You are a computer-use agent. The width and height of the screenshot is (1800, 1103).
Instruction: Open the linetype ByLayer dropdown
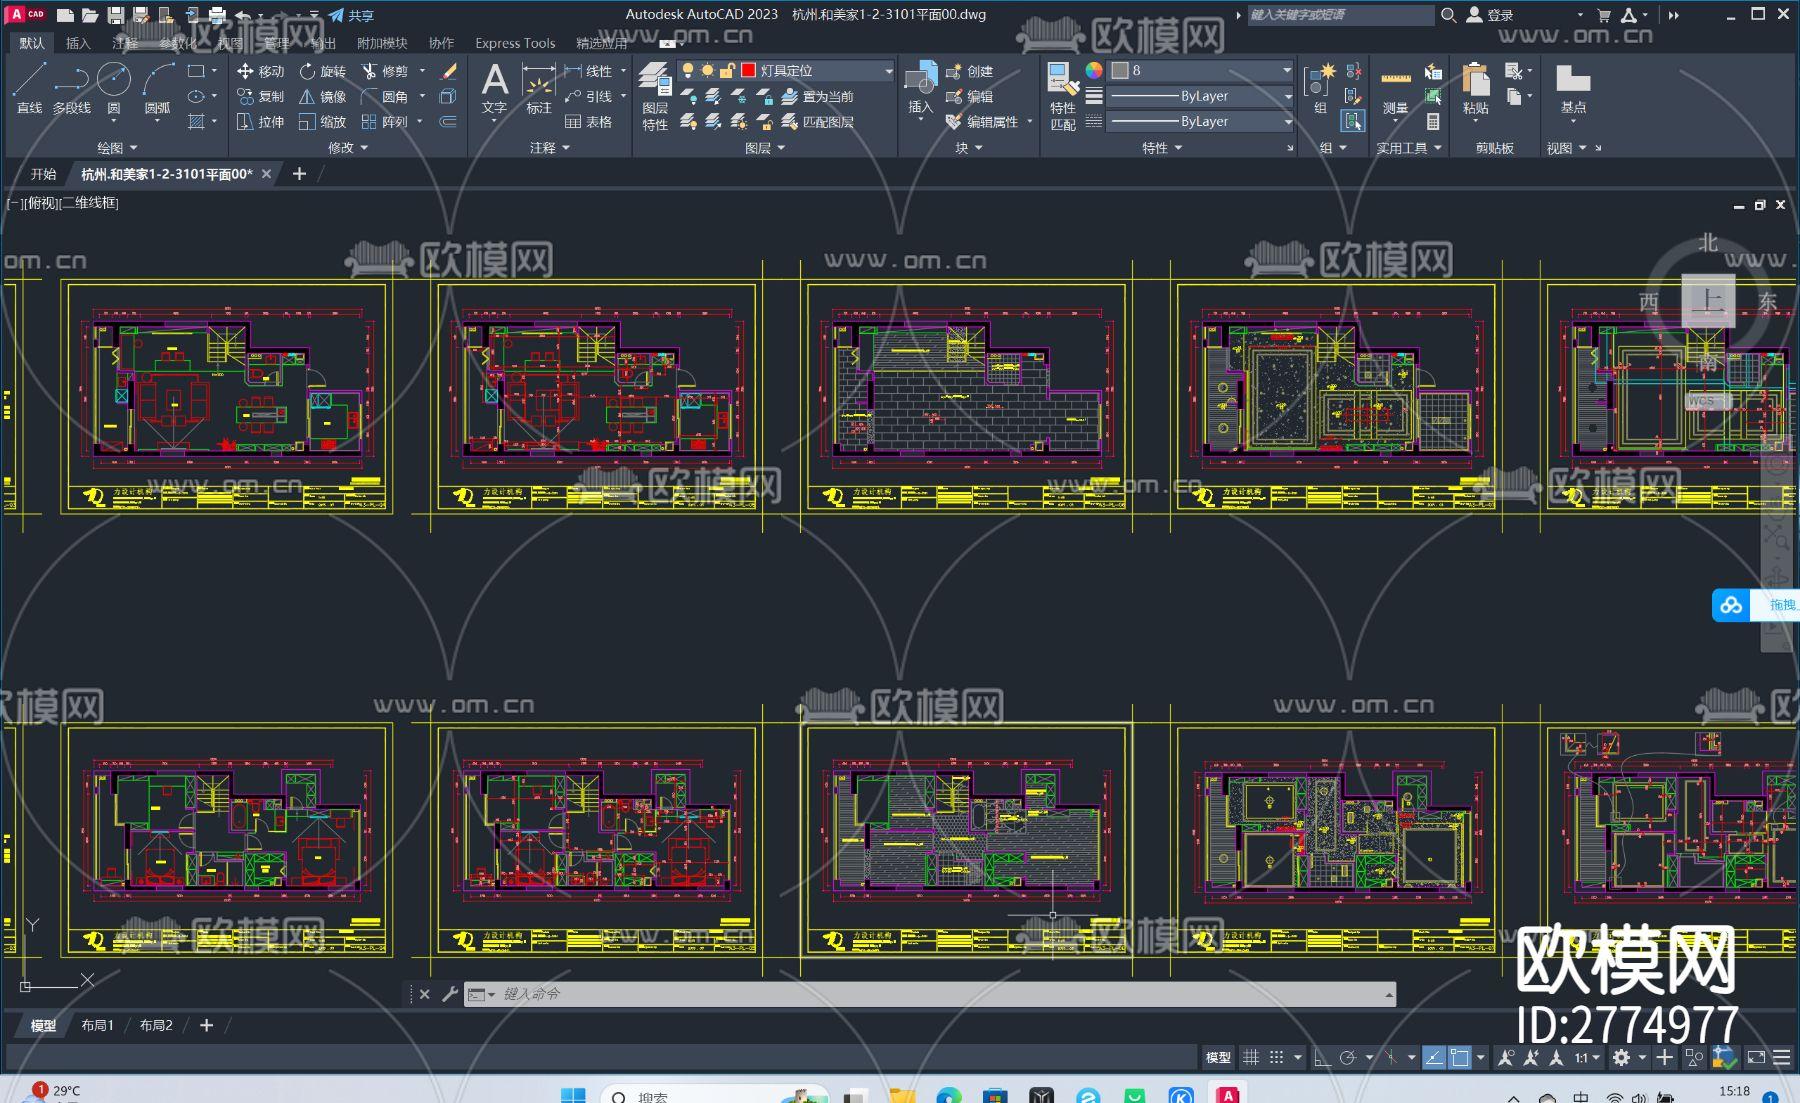(1201, 121)
